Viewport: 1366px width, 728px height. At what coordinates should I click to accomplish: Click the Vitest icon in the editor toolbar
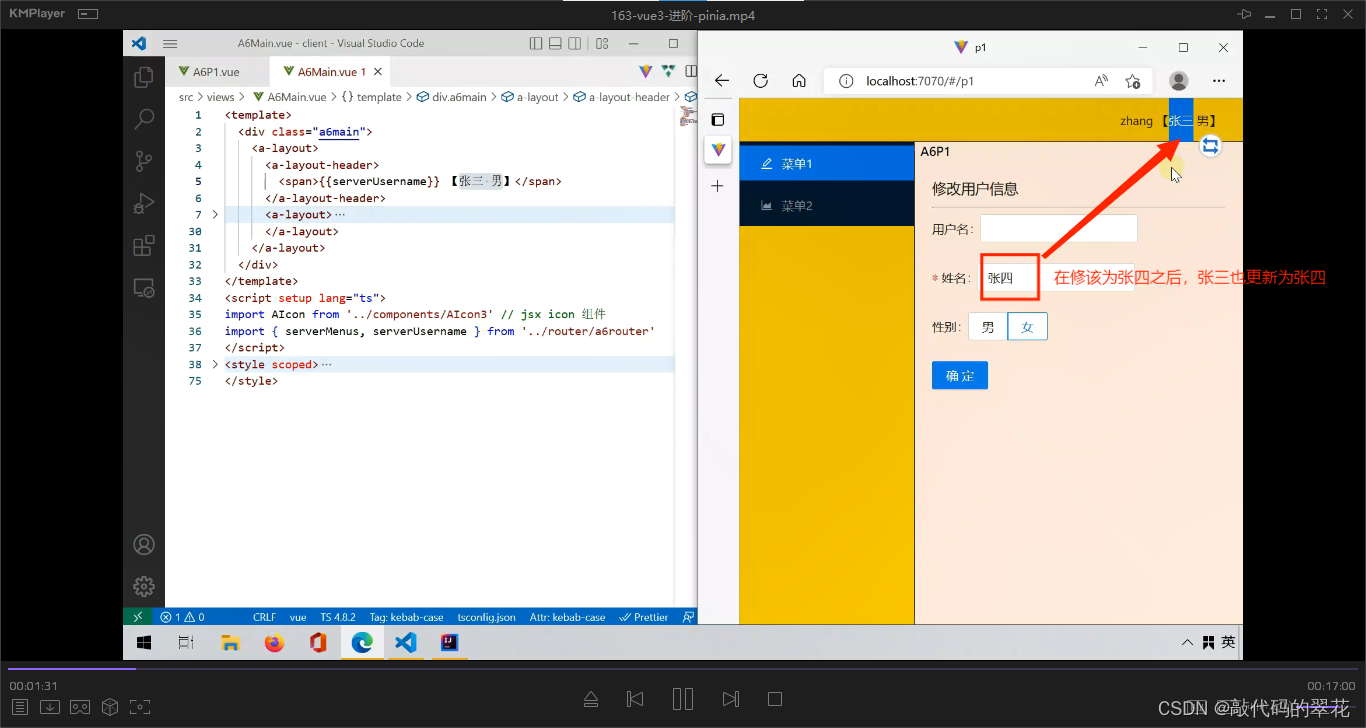click(x=668, y=71)
